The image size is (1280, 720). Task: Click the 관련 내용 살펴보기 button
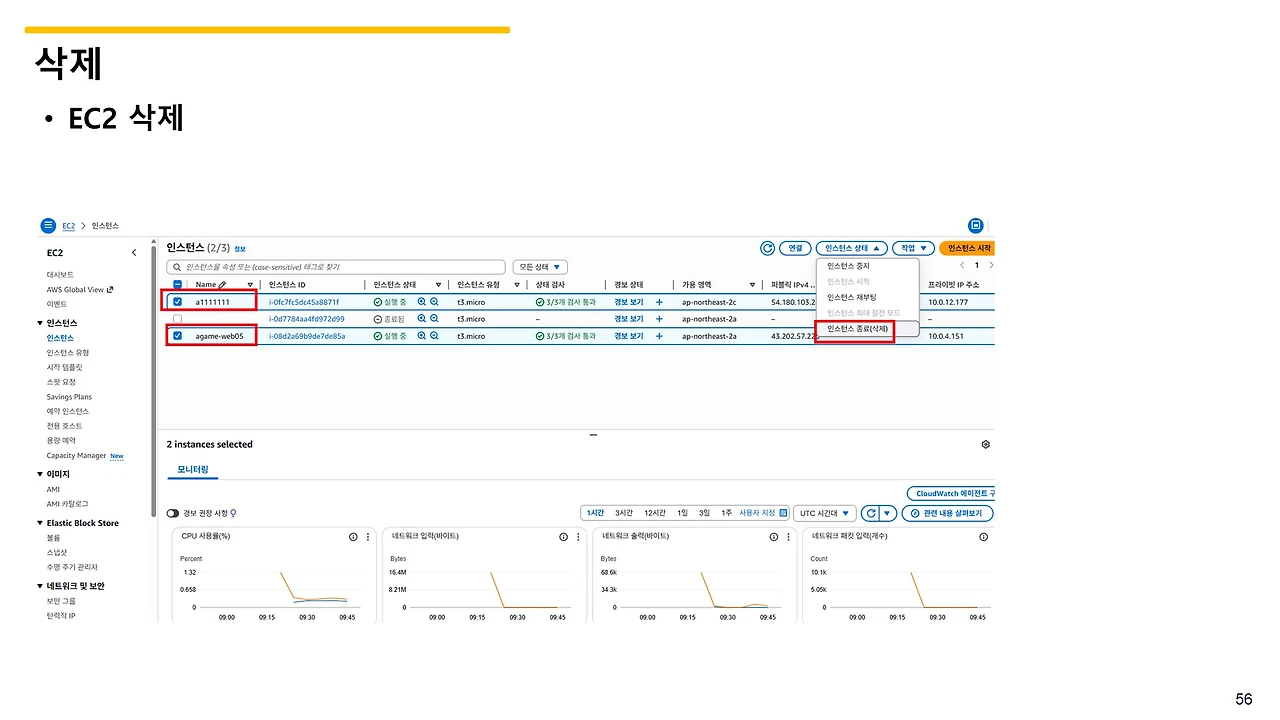click(x=948, y=513)
